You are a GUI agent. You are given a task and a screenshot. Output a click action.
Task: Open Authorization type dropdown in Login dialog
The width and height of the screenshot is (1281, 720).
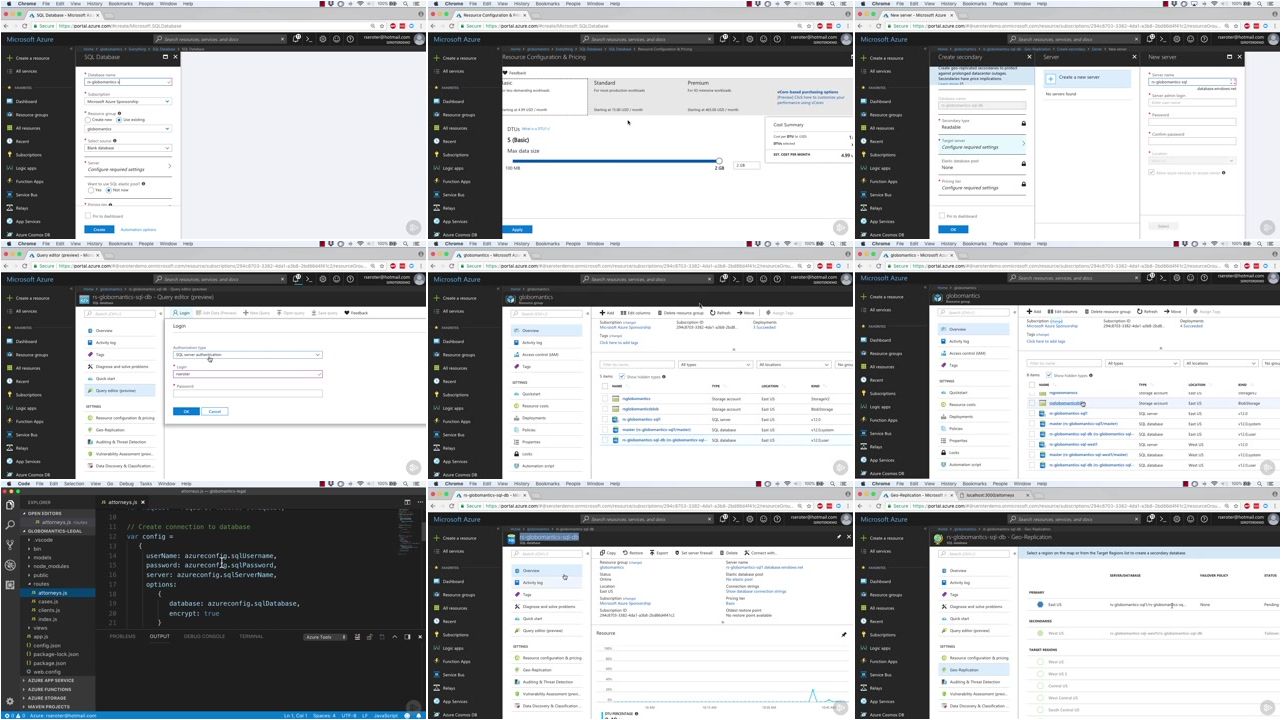pyautogui.click(x=247, y=355)
